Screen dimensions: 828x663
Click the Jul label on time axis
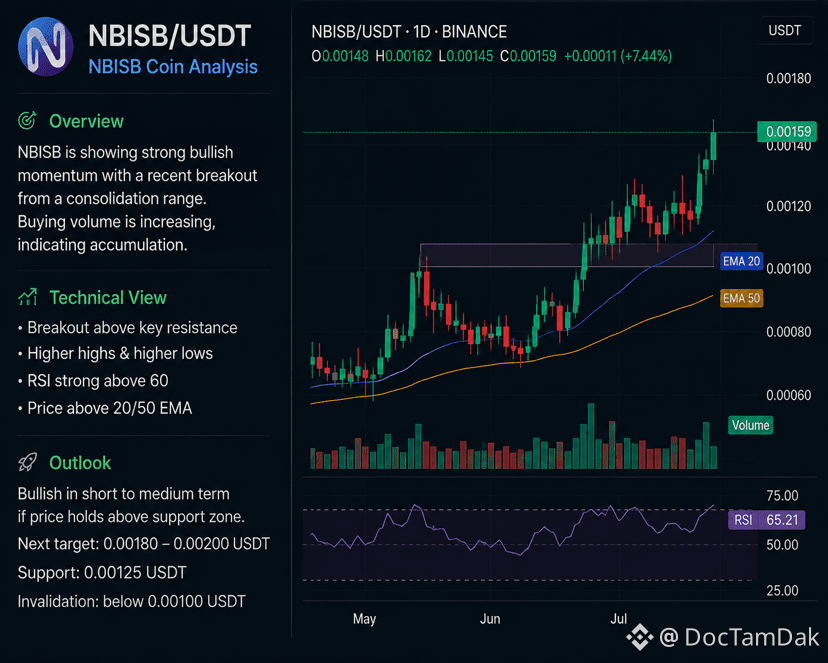coord(618,619)
